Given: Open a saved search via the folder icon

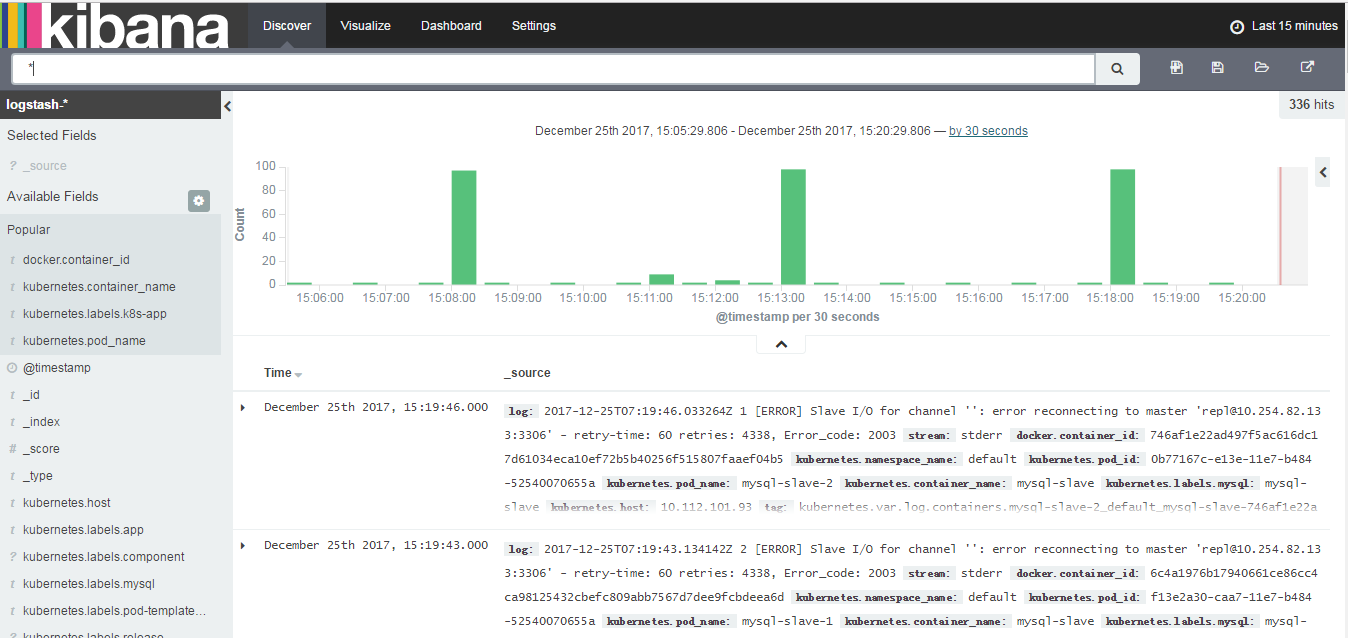Looking at the screenshot, I should click(1261, 67).
